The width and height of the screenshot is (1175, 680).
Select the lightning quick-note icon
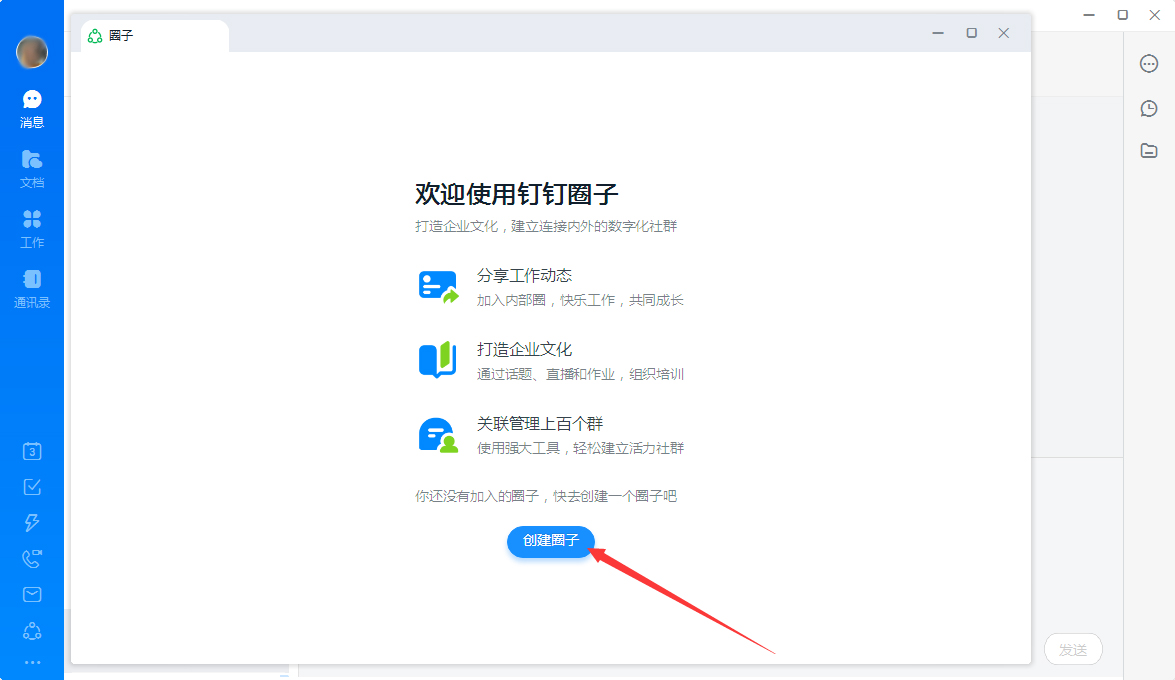pos(31,522)
